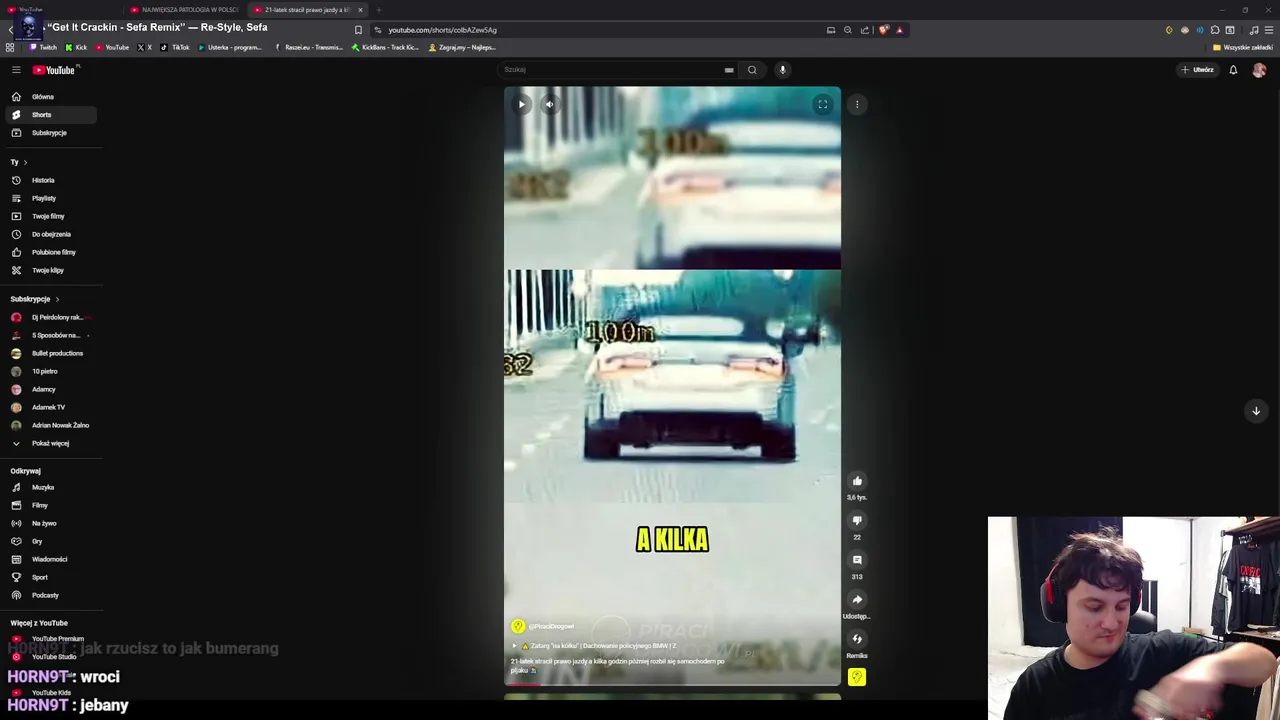
Task: Open Brave Shields icon in address bar
Action: (x=884, y=30)
